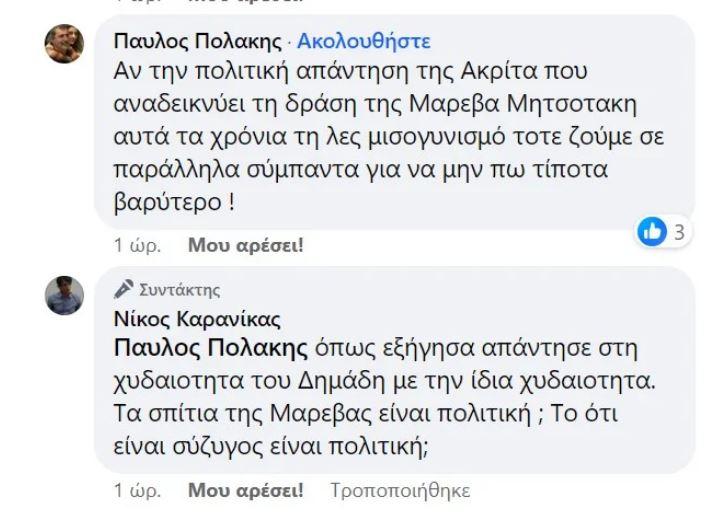Open the Νίκος Καρανίκας profile name link
716x522 pixels.
[197, 320]
